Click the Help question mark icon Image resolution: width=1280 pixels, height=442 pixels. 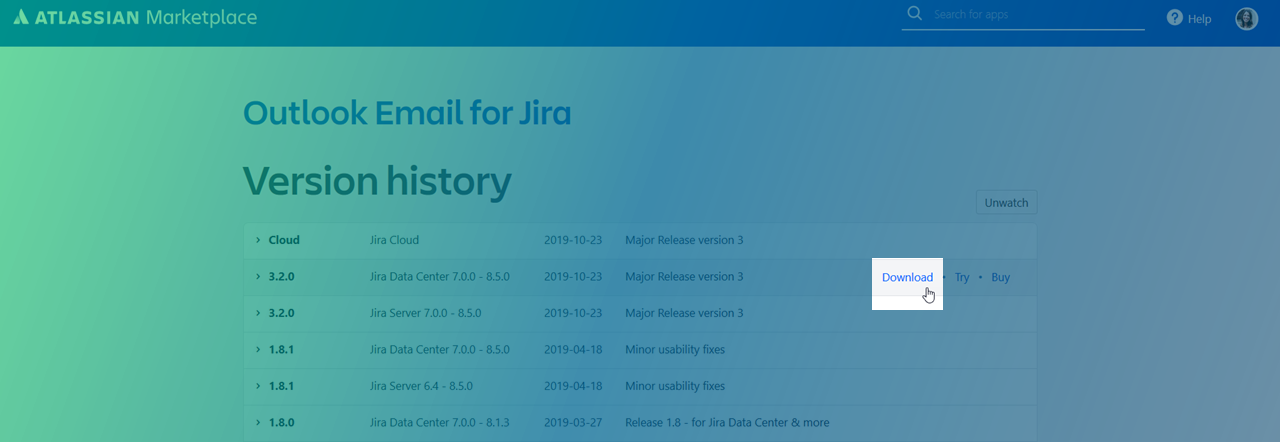(x=1174, y=18)
